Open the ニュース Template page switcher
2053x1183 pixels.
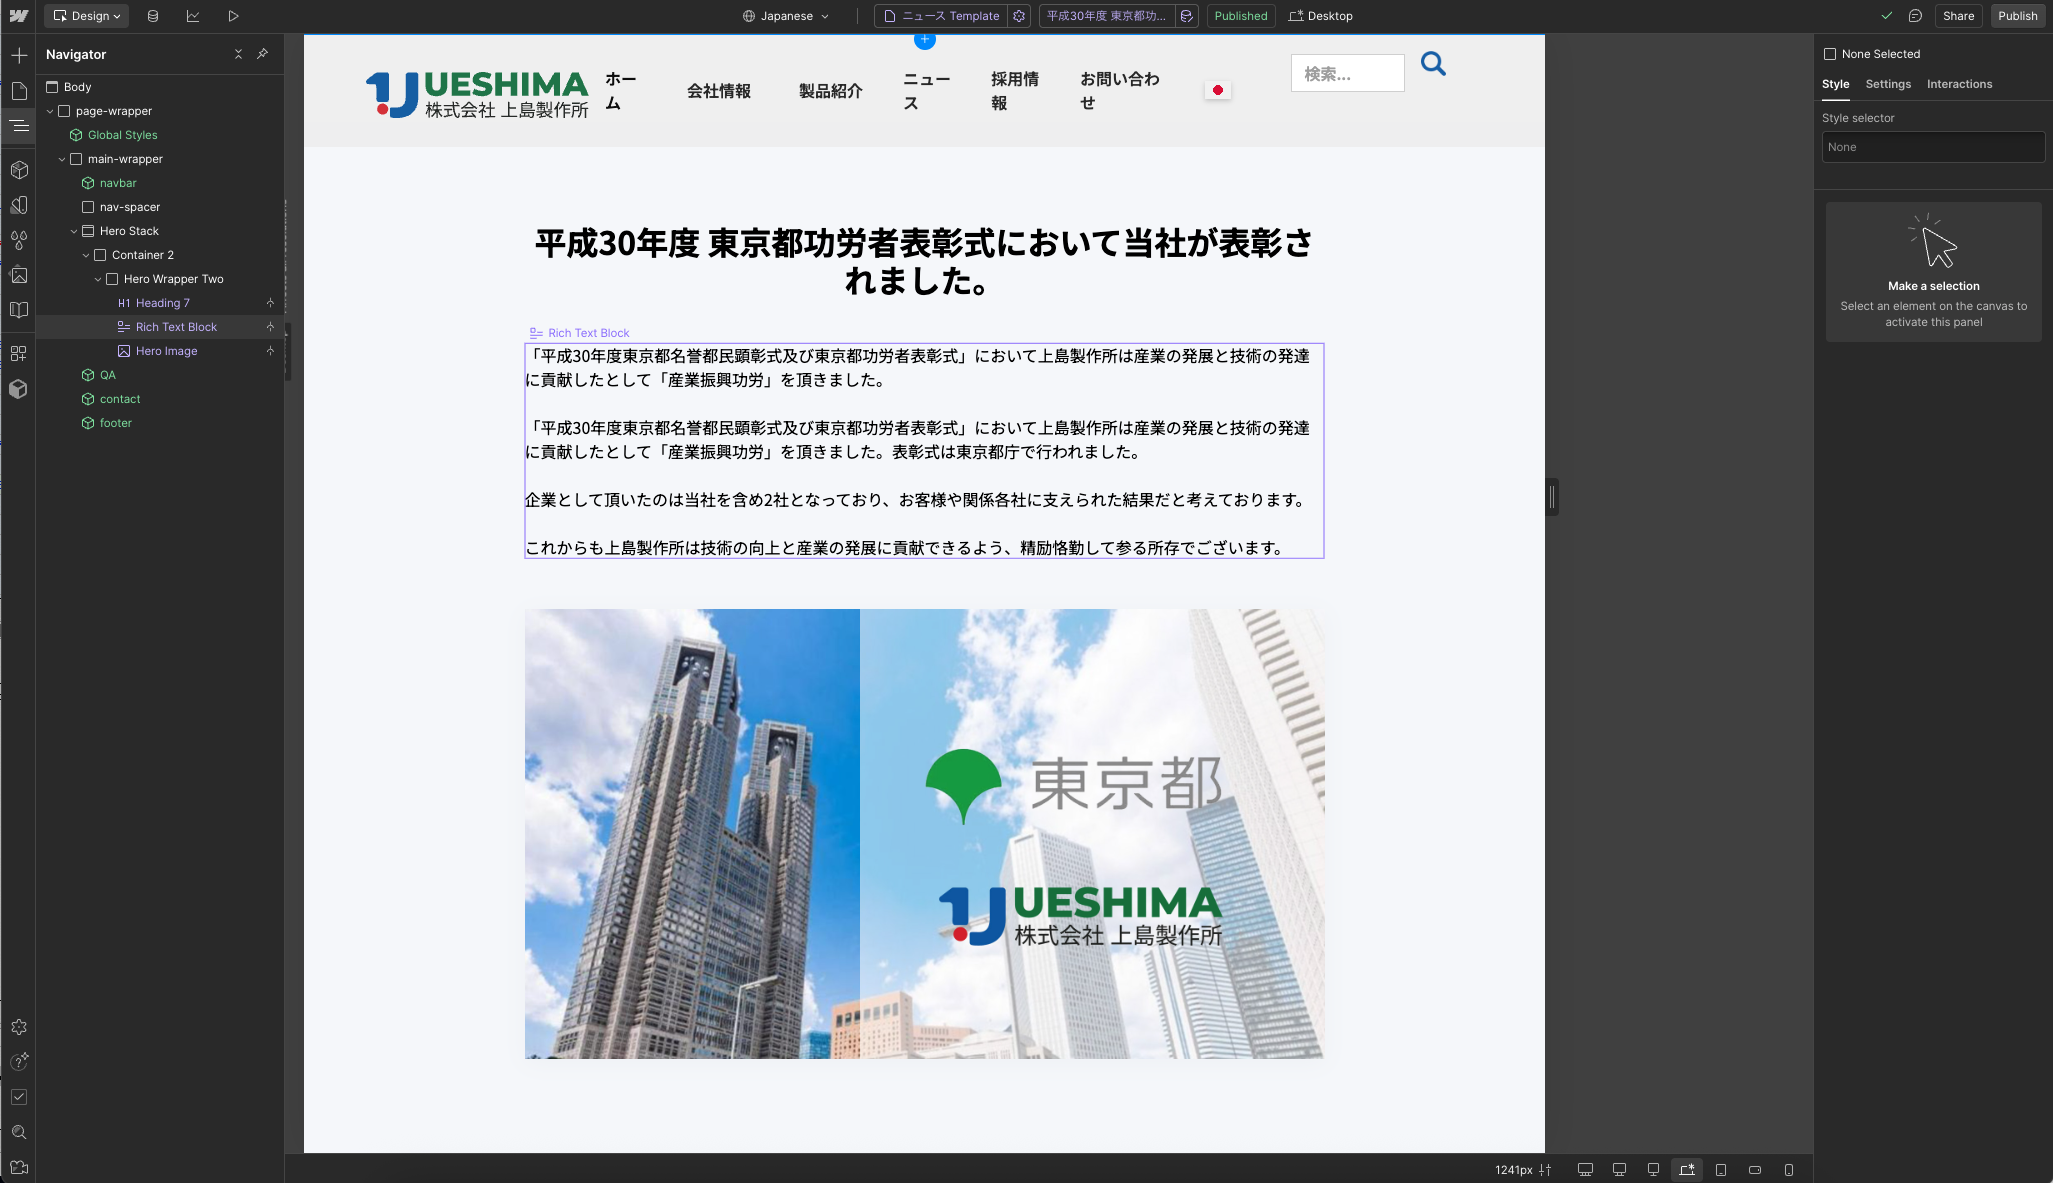(x=941, y=16)
